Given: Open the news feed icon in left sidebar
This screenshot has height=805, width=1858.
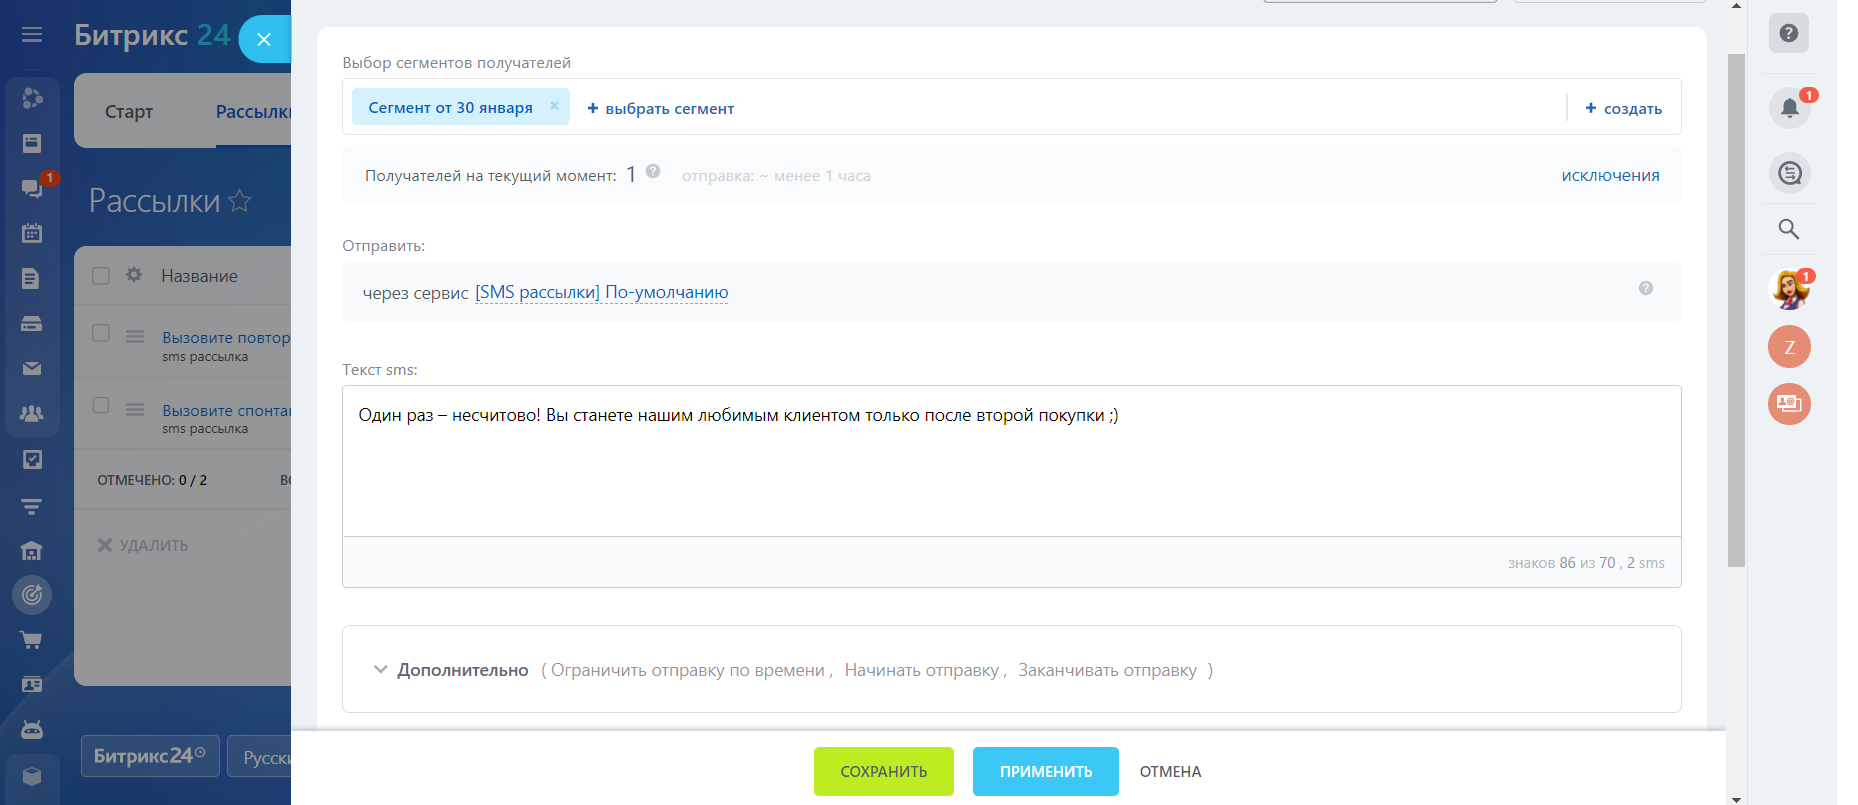Looking at the screenshot, I should click(x=32, y=143).
